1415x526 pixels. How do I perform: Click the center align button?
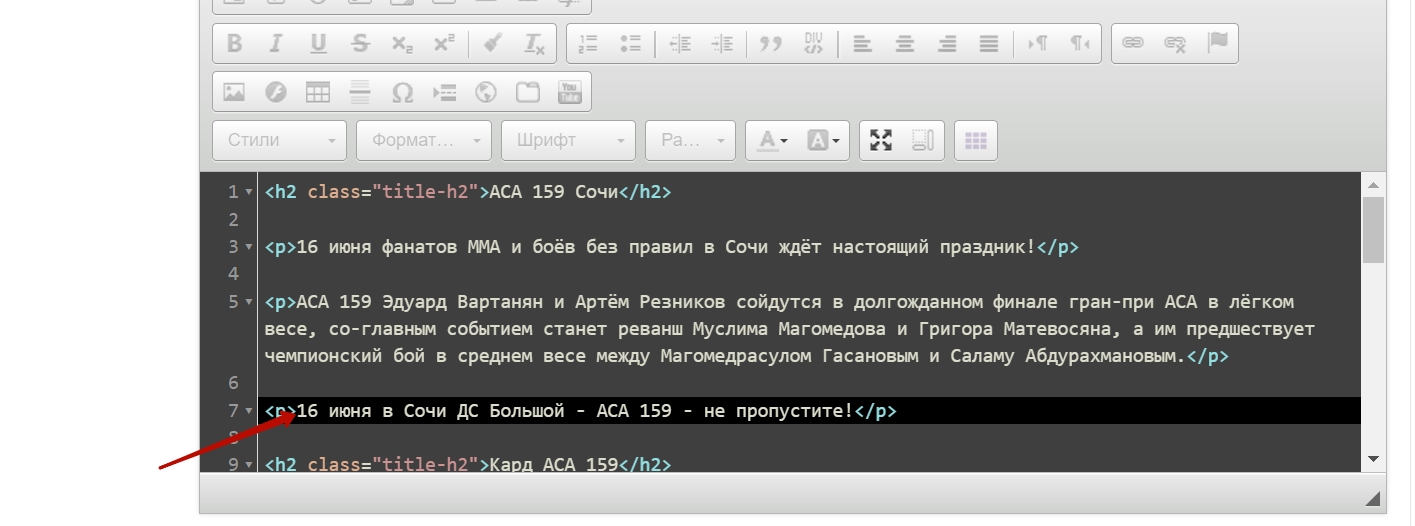[904, 44]
